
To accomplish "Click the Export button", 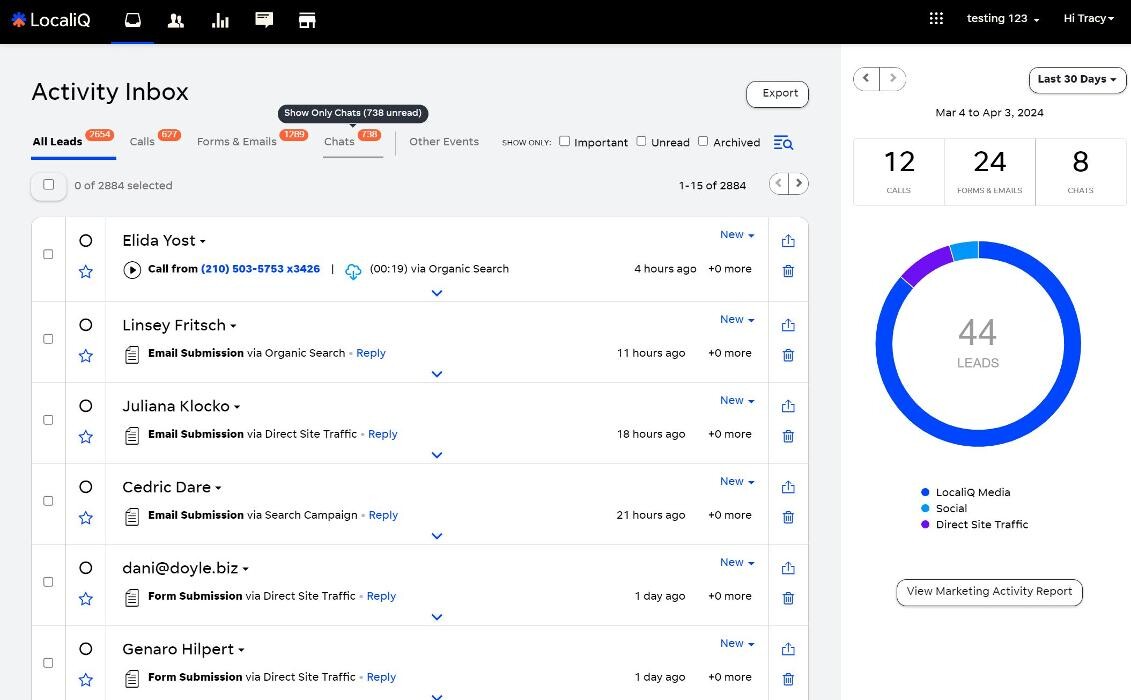I will pos(777,94).
